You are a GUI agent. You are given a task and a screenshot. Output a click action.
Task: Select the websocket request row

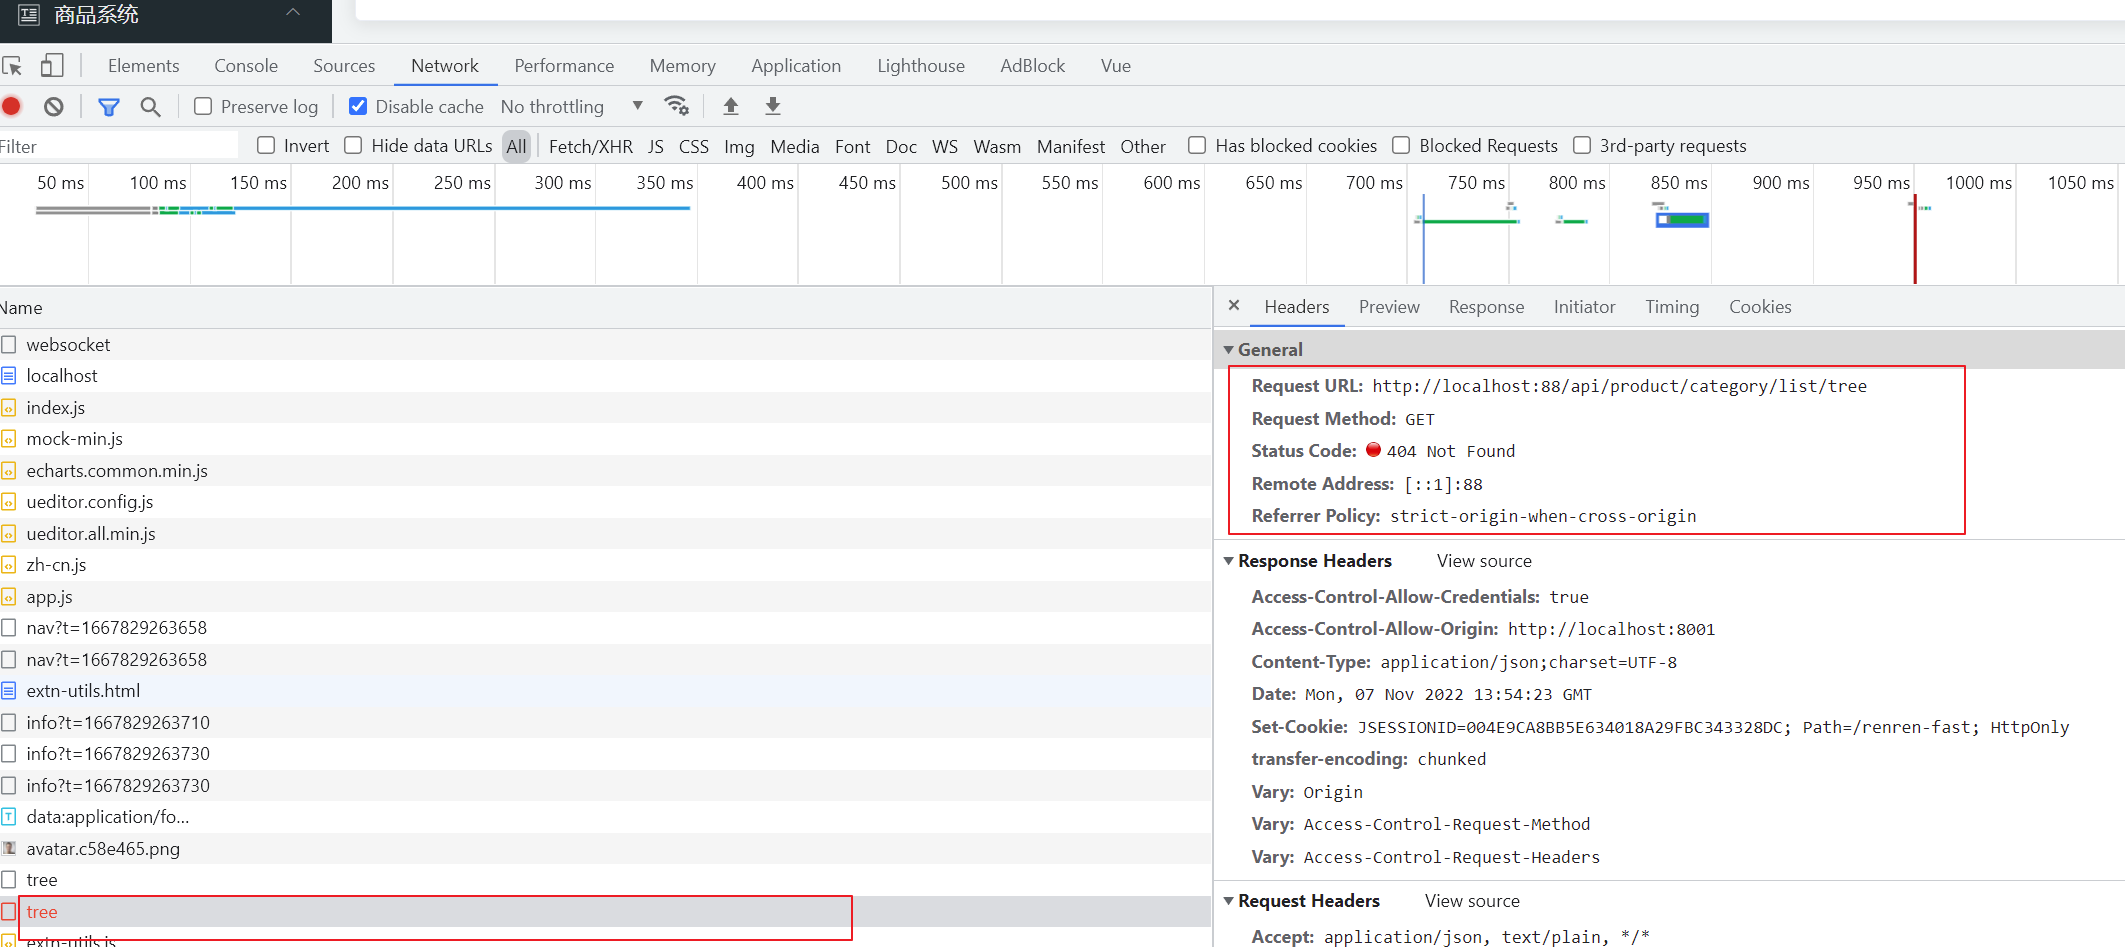pyautogui.click(x=605, y=345)
